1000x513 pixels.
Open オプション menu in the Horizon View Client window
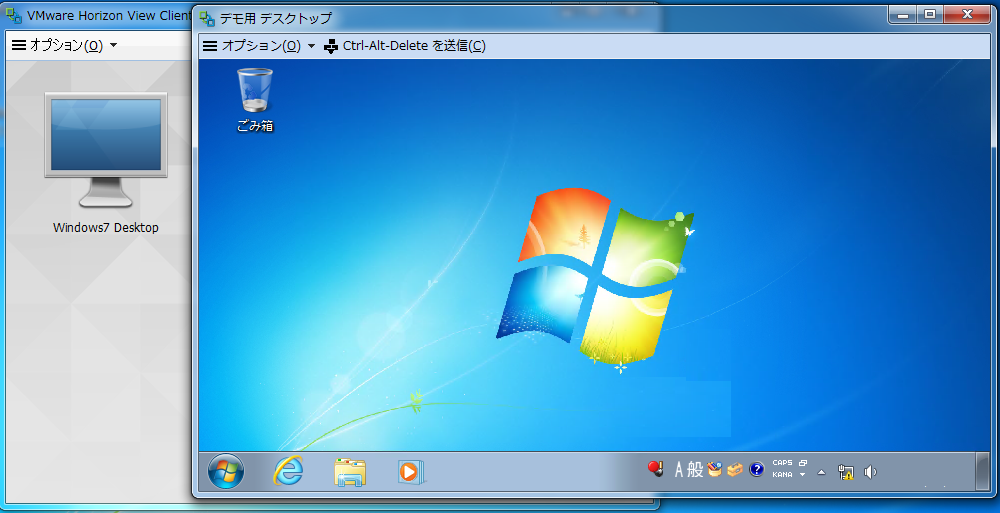coord(65,45)
